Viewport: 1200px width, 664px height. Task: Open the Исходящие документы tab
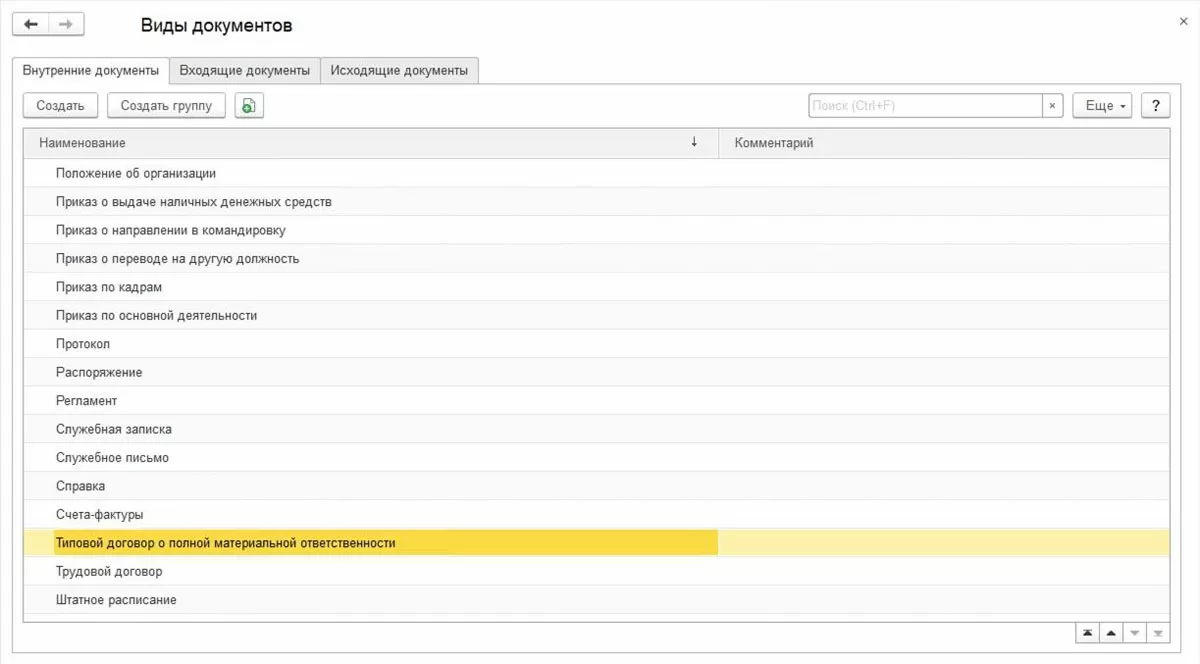pyautogui.click(x=399, y=70)
